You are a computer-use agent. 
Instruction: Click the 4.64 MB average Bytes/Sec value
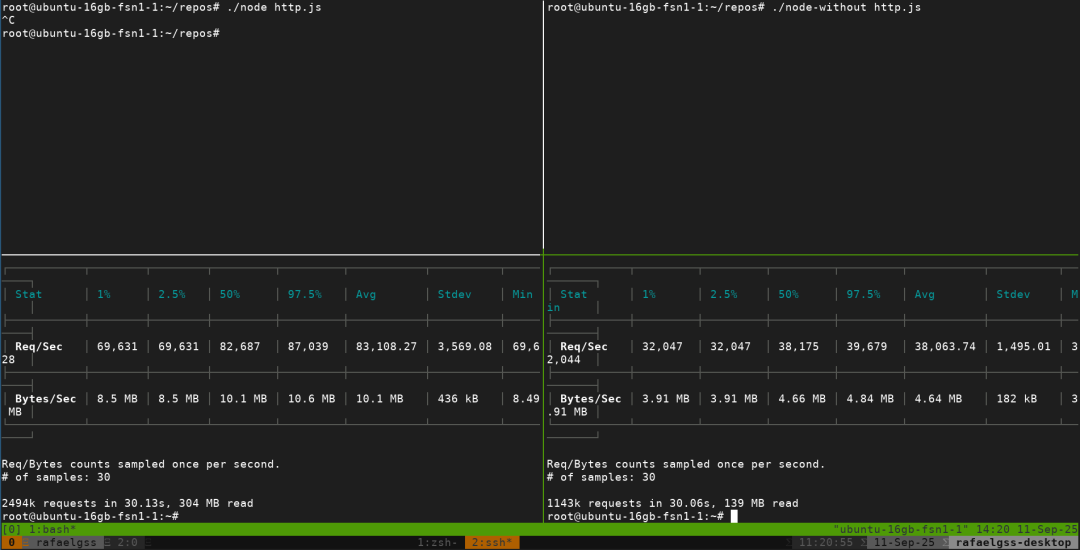click(x=938, y=399)
